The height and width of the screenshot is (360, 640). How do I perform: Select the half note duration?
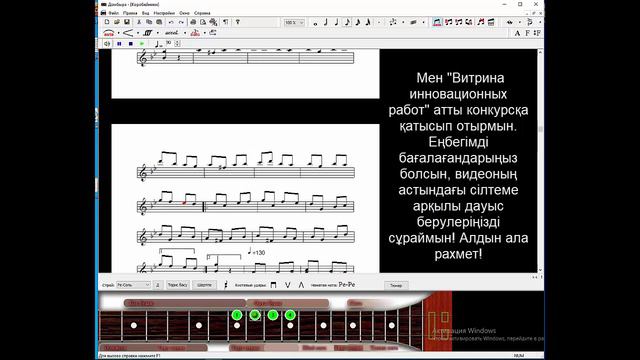point(326,22)
